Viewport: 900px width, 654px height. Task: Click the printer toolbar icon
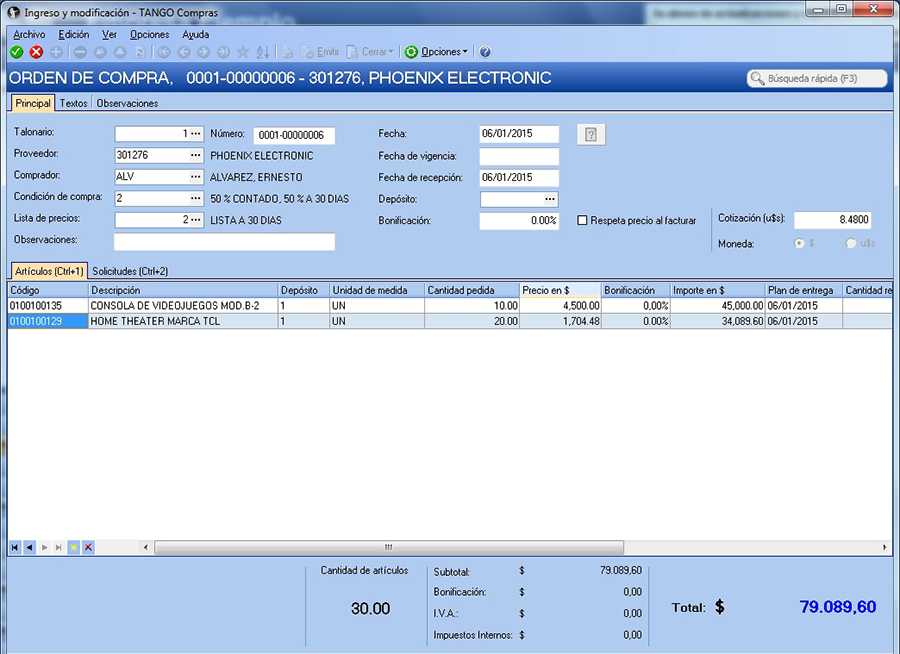287,52
